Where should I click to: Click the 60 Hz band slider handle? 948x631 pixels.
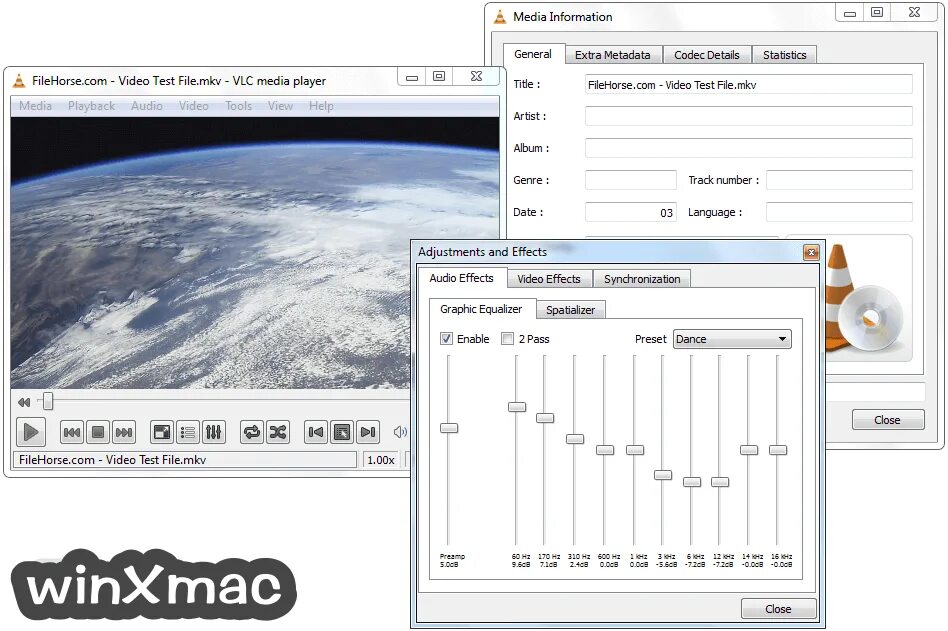[517, 407]
